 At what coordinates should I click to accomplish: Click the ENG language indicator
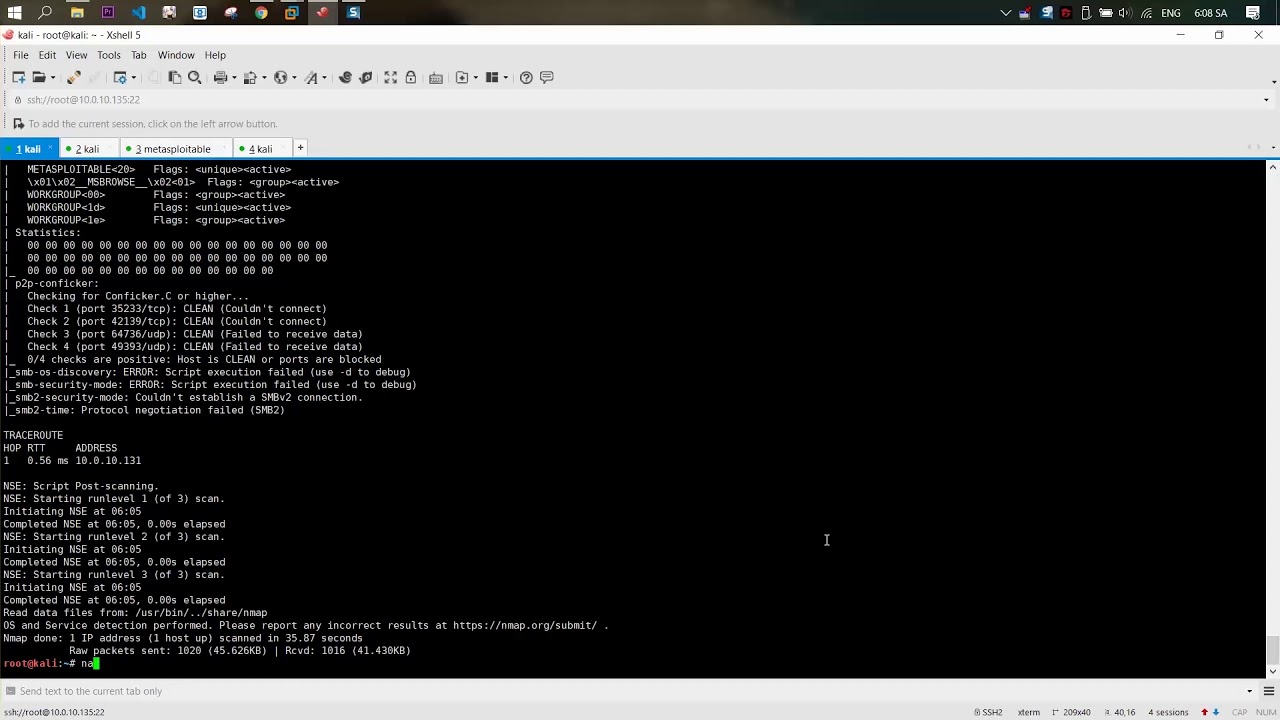pos(1171,13)
